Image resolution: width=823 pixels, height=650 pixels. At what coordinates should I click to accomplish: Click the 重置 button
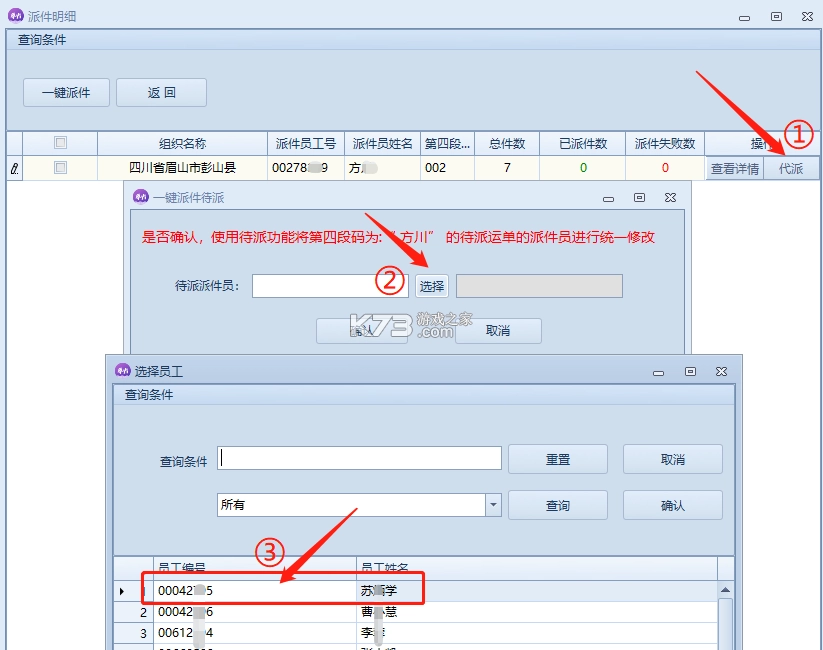558,458
